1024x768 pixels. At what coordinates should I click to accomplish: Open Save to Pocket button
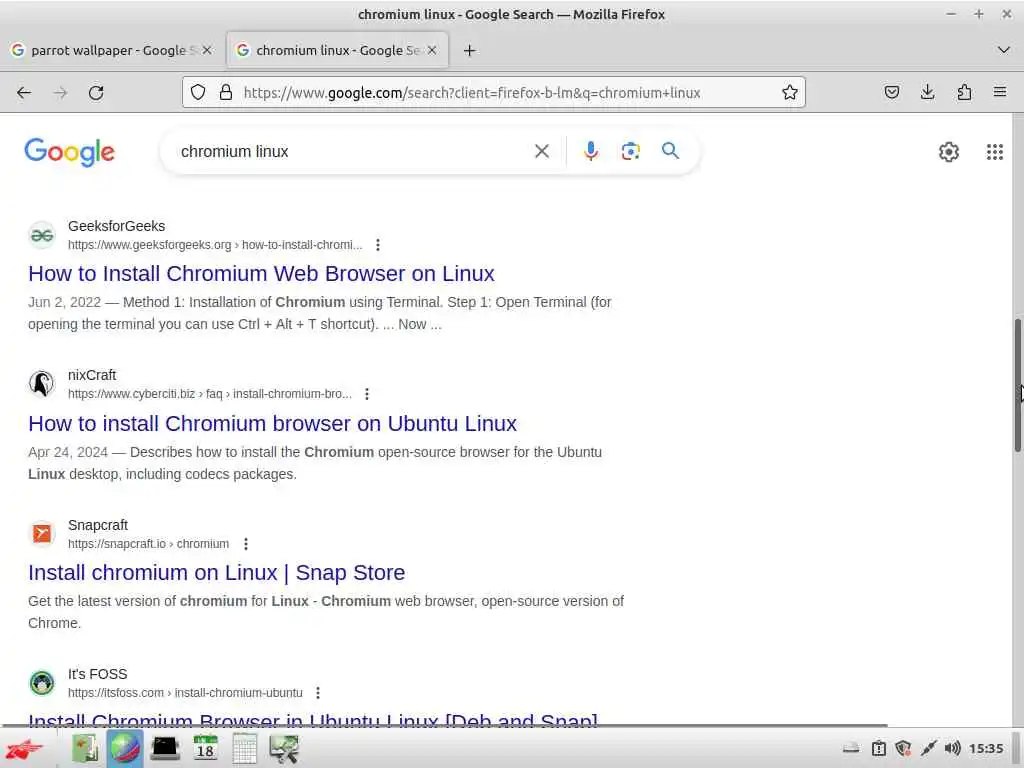891,92
